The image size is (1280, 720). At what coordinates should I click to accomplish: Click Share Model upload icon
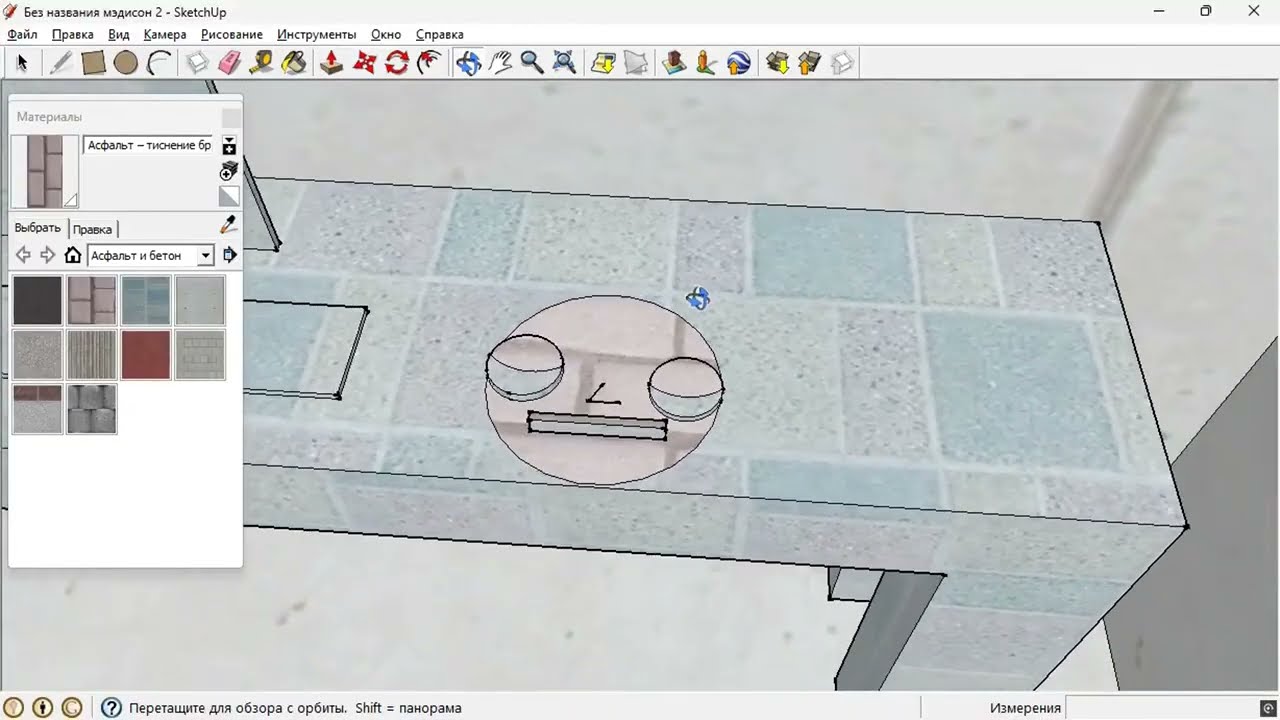coord(810,63)
